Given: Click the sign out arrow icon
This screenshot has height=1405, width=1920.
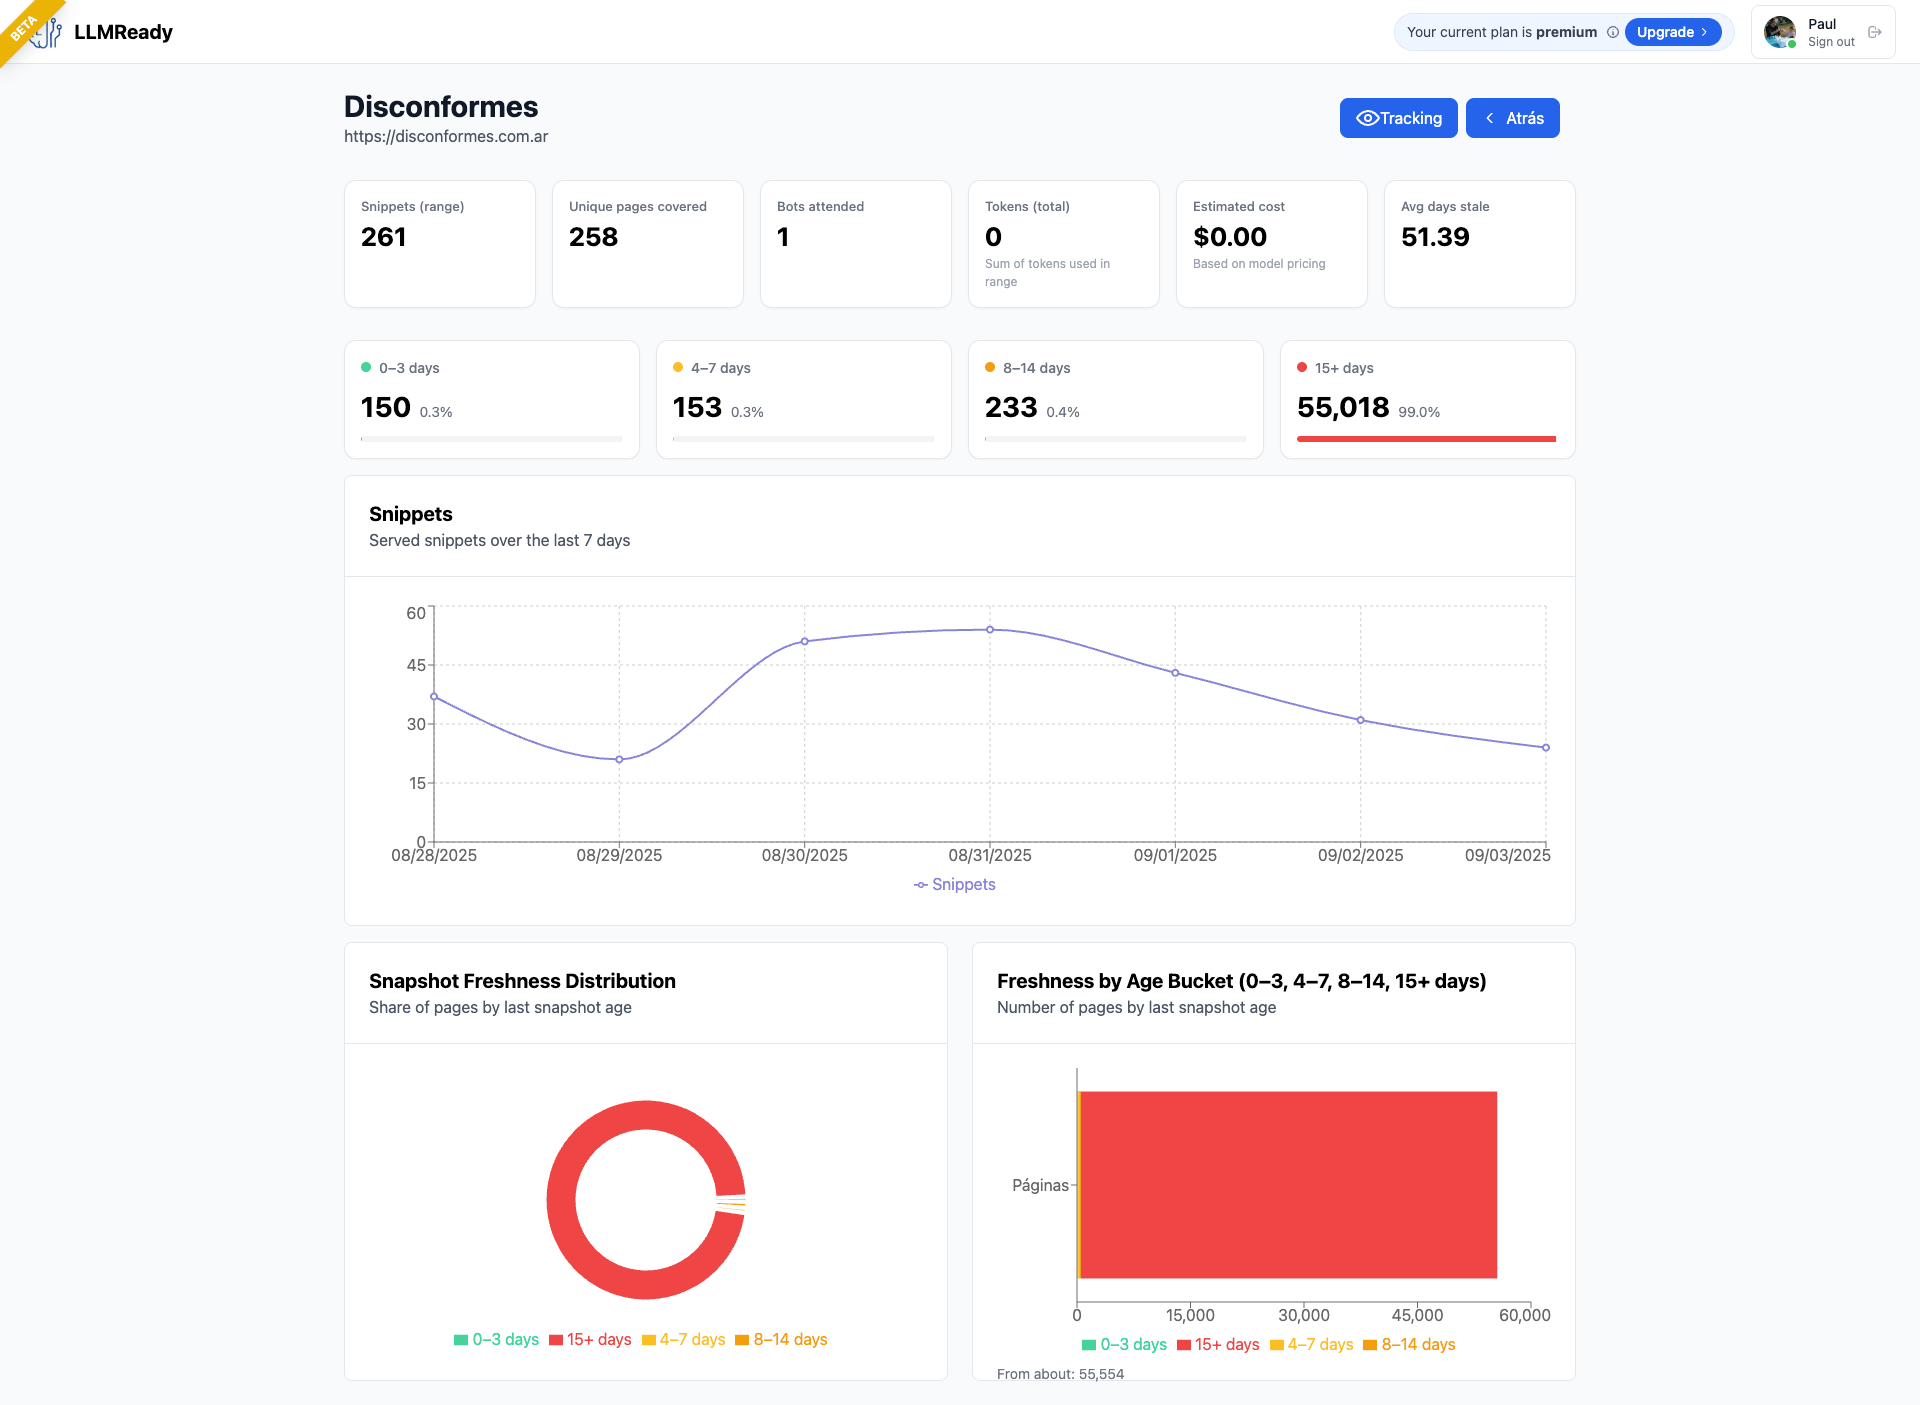Looking at the screenshot, I should (x=1875, y=32).
